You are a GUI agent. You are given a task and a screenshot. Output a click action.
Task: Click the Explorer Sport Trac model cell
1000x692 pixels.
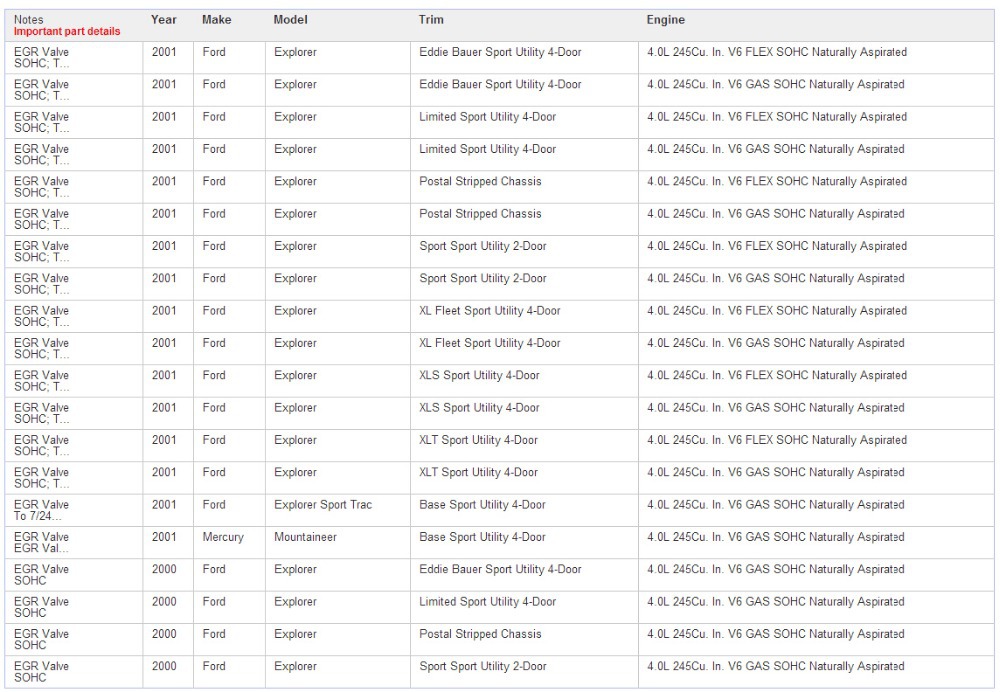tap(323, 505)
